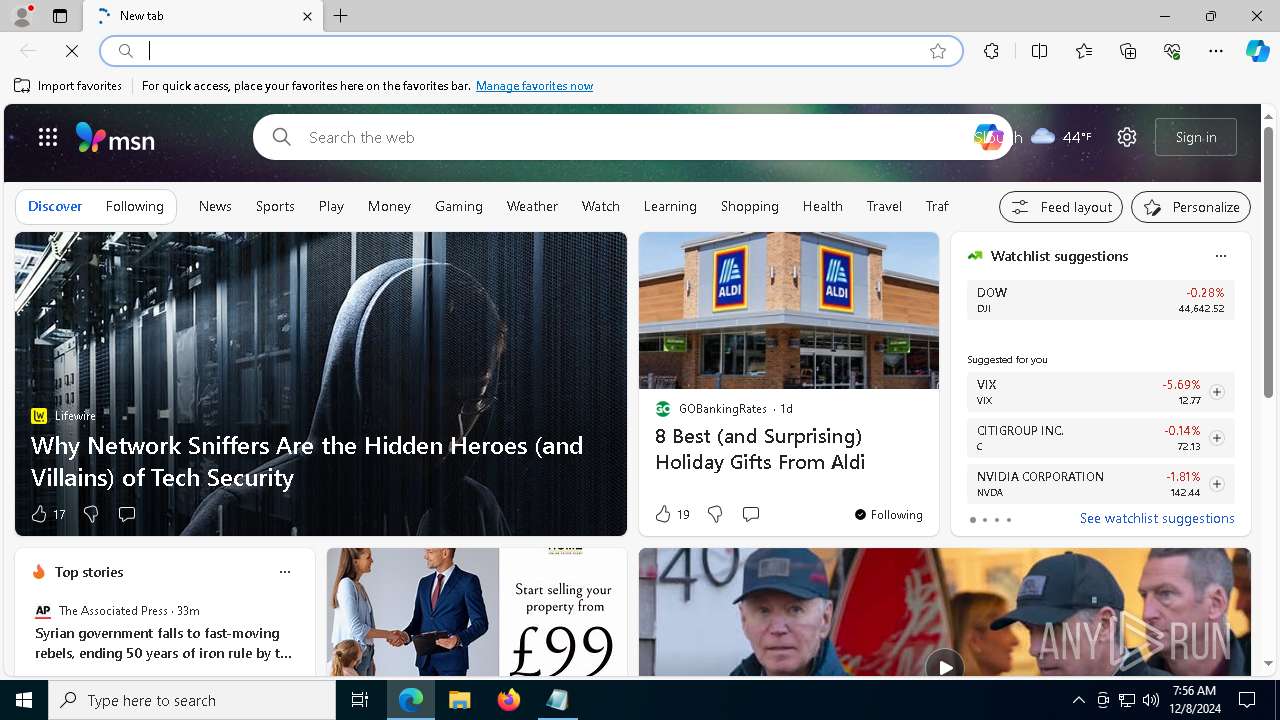
Task: Click Import favorites
Action: coord(68,86)
